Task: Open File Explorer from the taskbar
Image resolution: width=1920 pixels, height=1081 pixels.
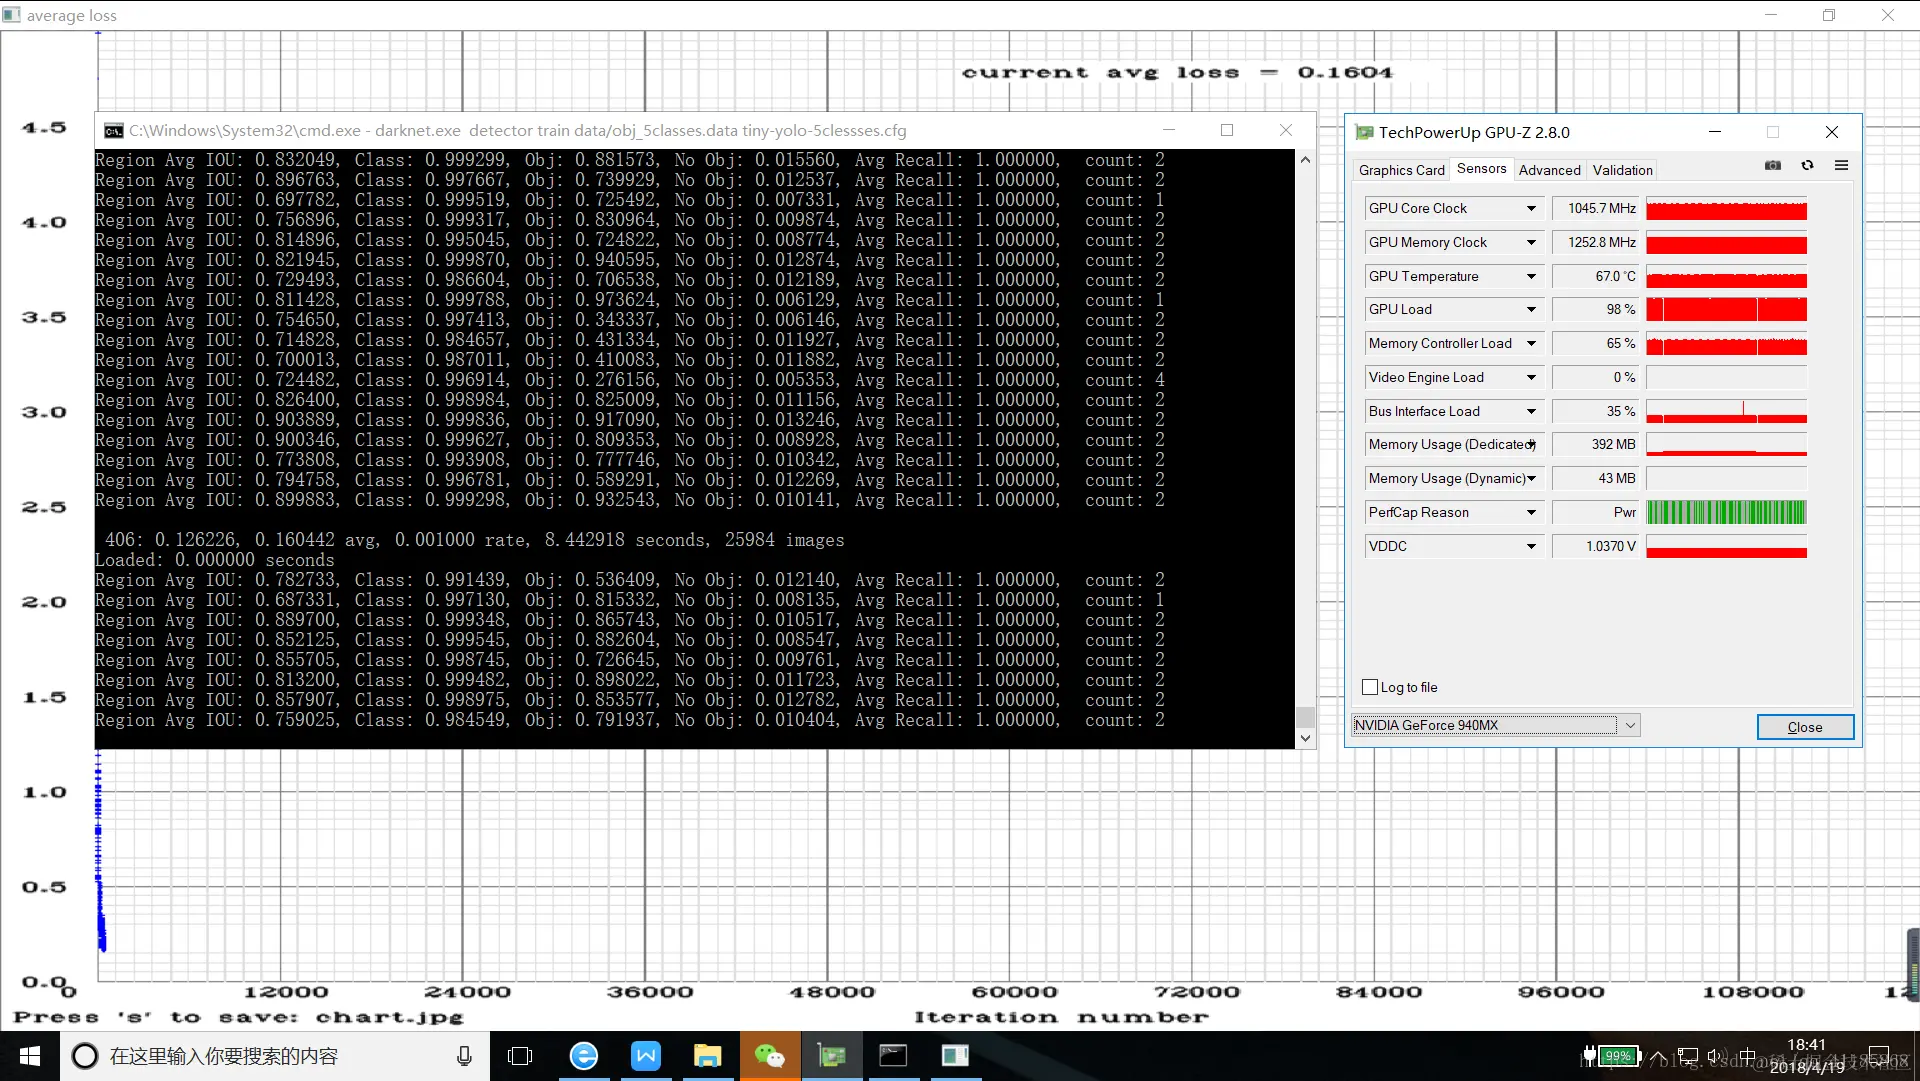Action: click(x=708, y=1056)
